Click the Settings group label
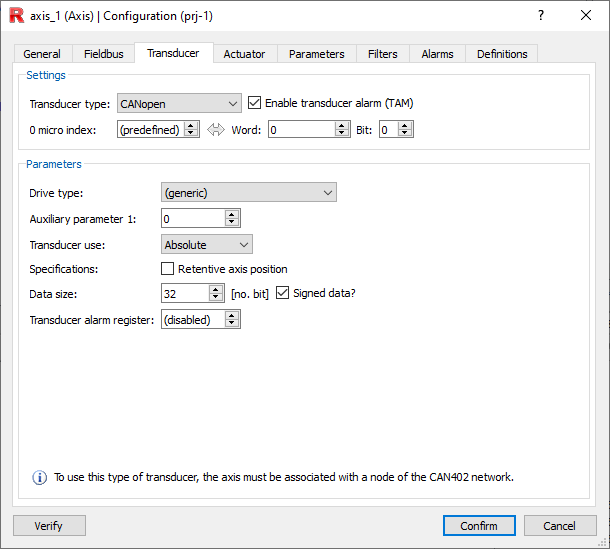This screenshot has height=549, width=610. [x=46, y=75]
